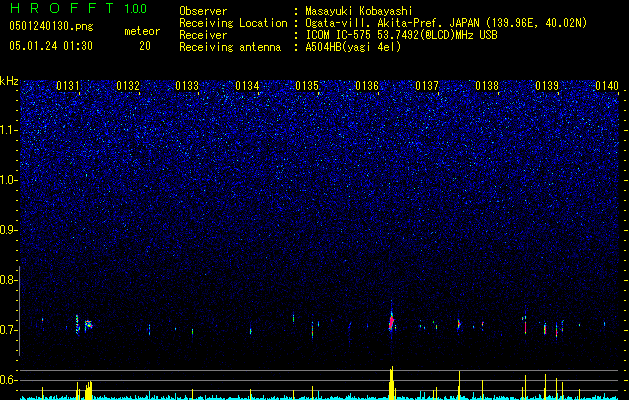Viewport: 629px width, 400px height.
Task: Click the timestamp 05.01.24 01:30
Action: pos(51,46)
